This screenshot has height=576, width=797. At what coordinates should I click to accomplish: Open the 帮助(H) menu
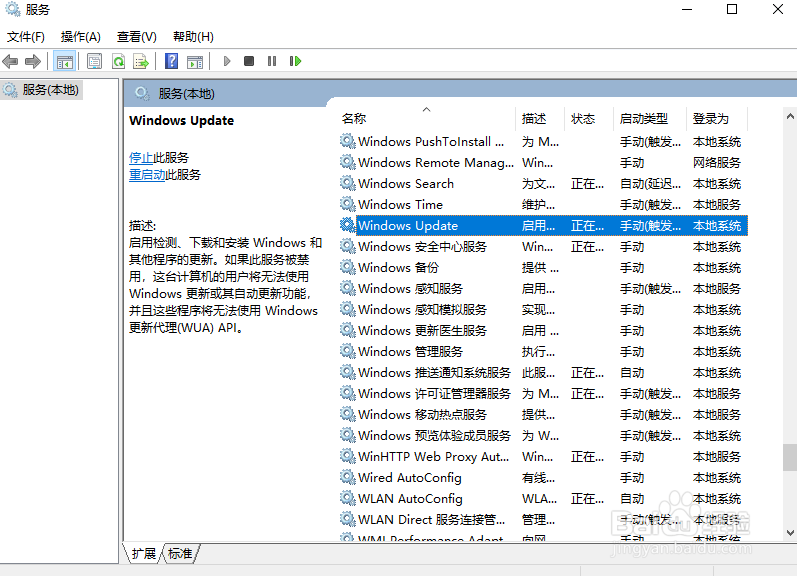193,37
